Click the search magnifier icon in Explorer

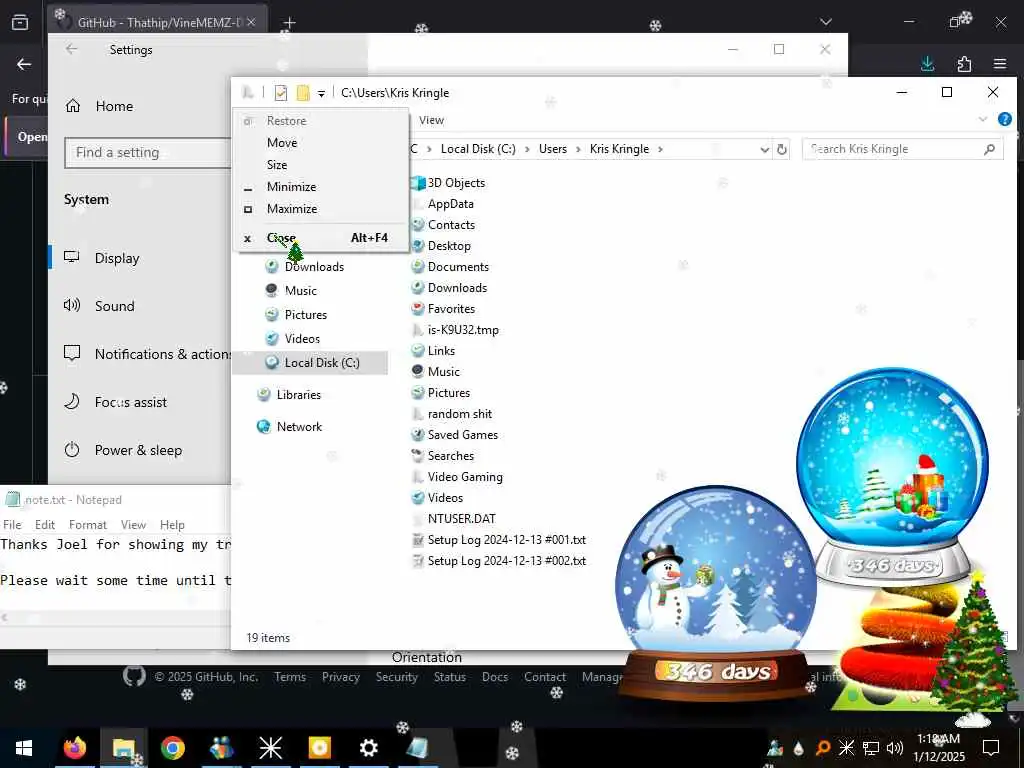point(989,149)
